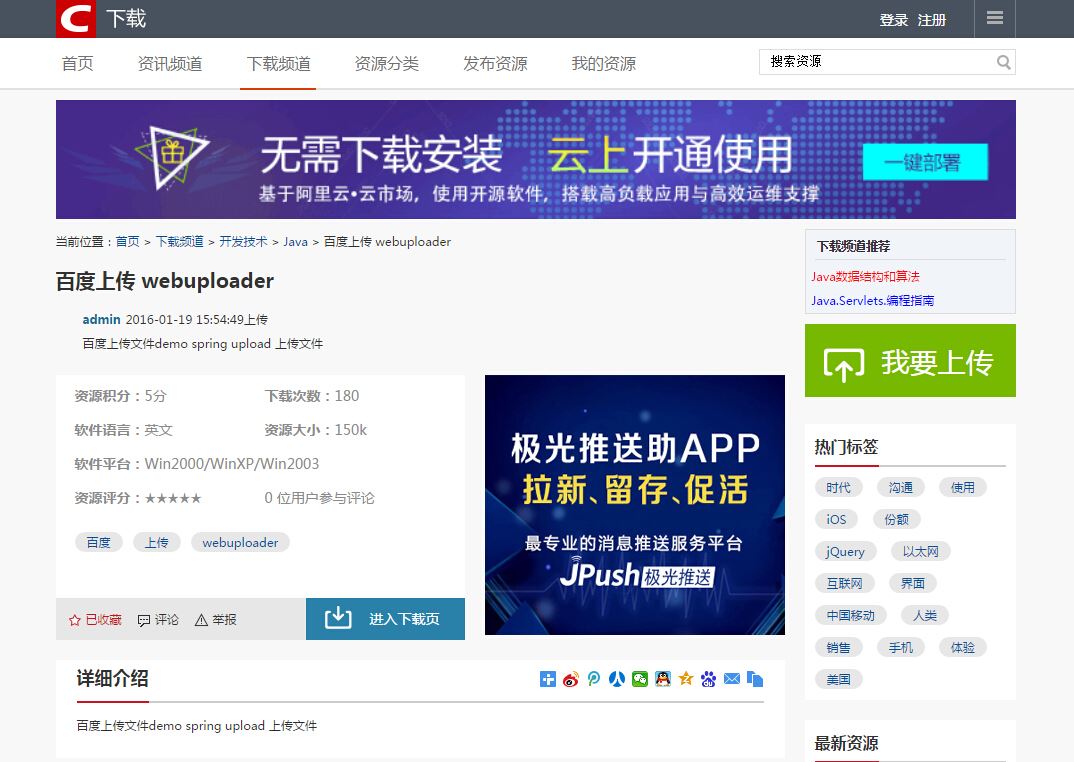Click the five-star 资源评分 rating
Viewport: 1074px width, 762px height.
click(x=173, y=498)
